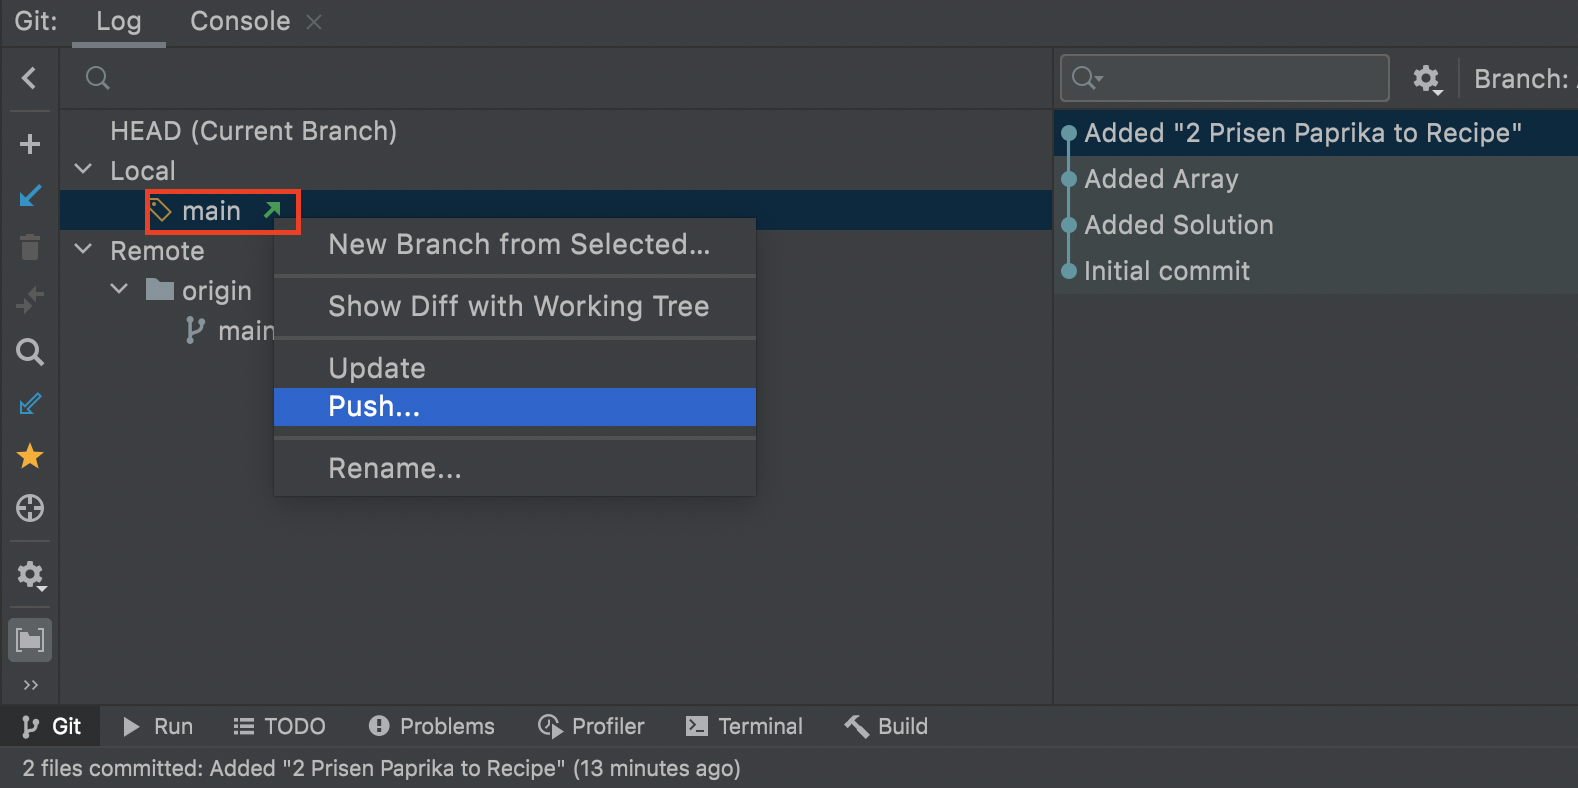Select the "Added Solution" commit
Image resolution: width=1578 pixels, height=788 pixels.
coord(1178,225)
